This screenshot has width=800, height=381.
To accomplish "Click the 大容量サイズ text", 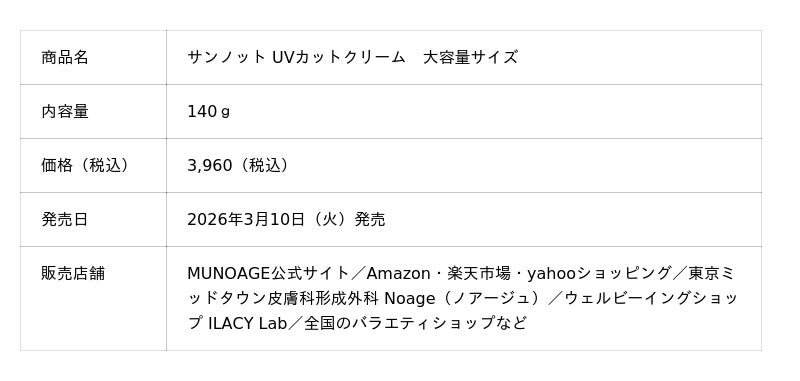I will pyautogui.click(x=470, y=57).
